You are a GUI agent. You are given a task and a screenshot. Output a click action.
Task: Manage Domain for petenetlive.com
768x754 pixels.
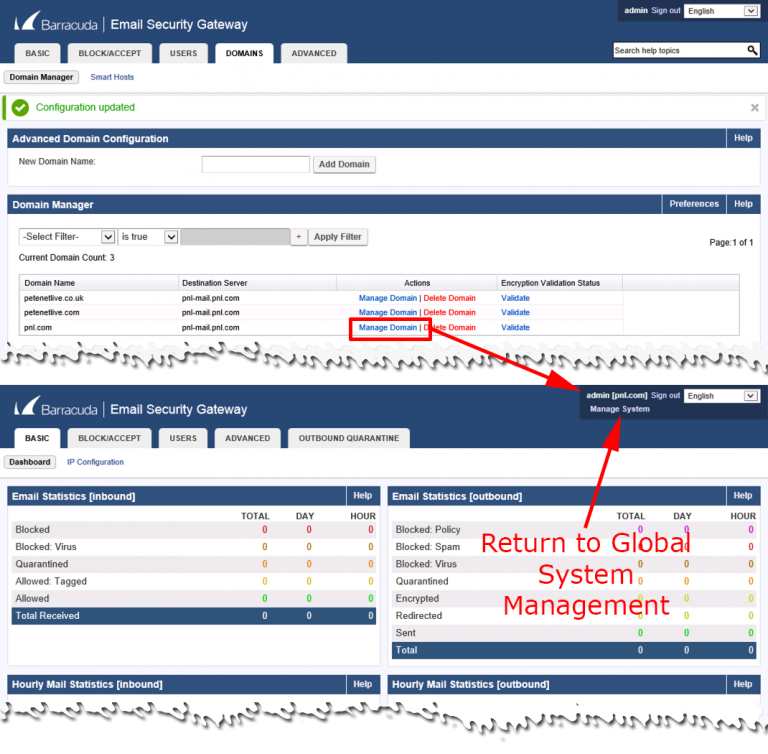(387, 313)
